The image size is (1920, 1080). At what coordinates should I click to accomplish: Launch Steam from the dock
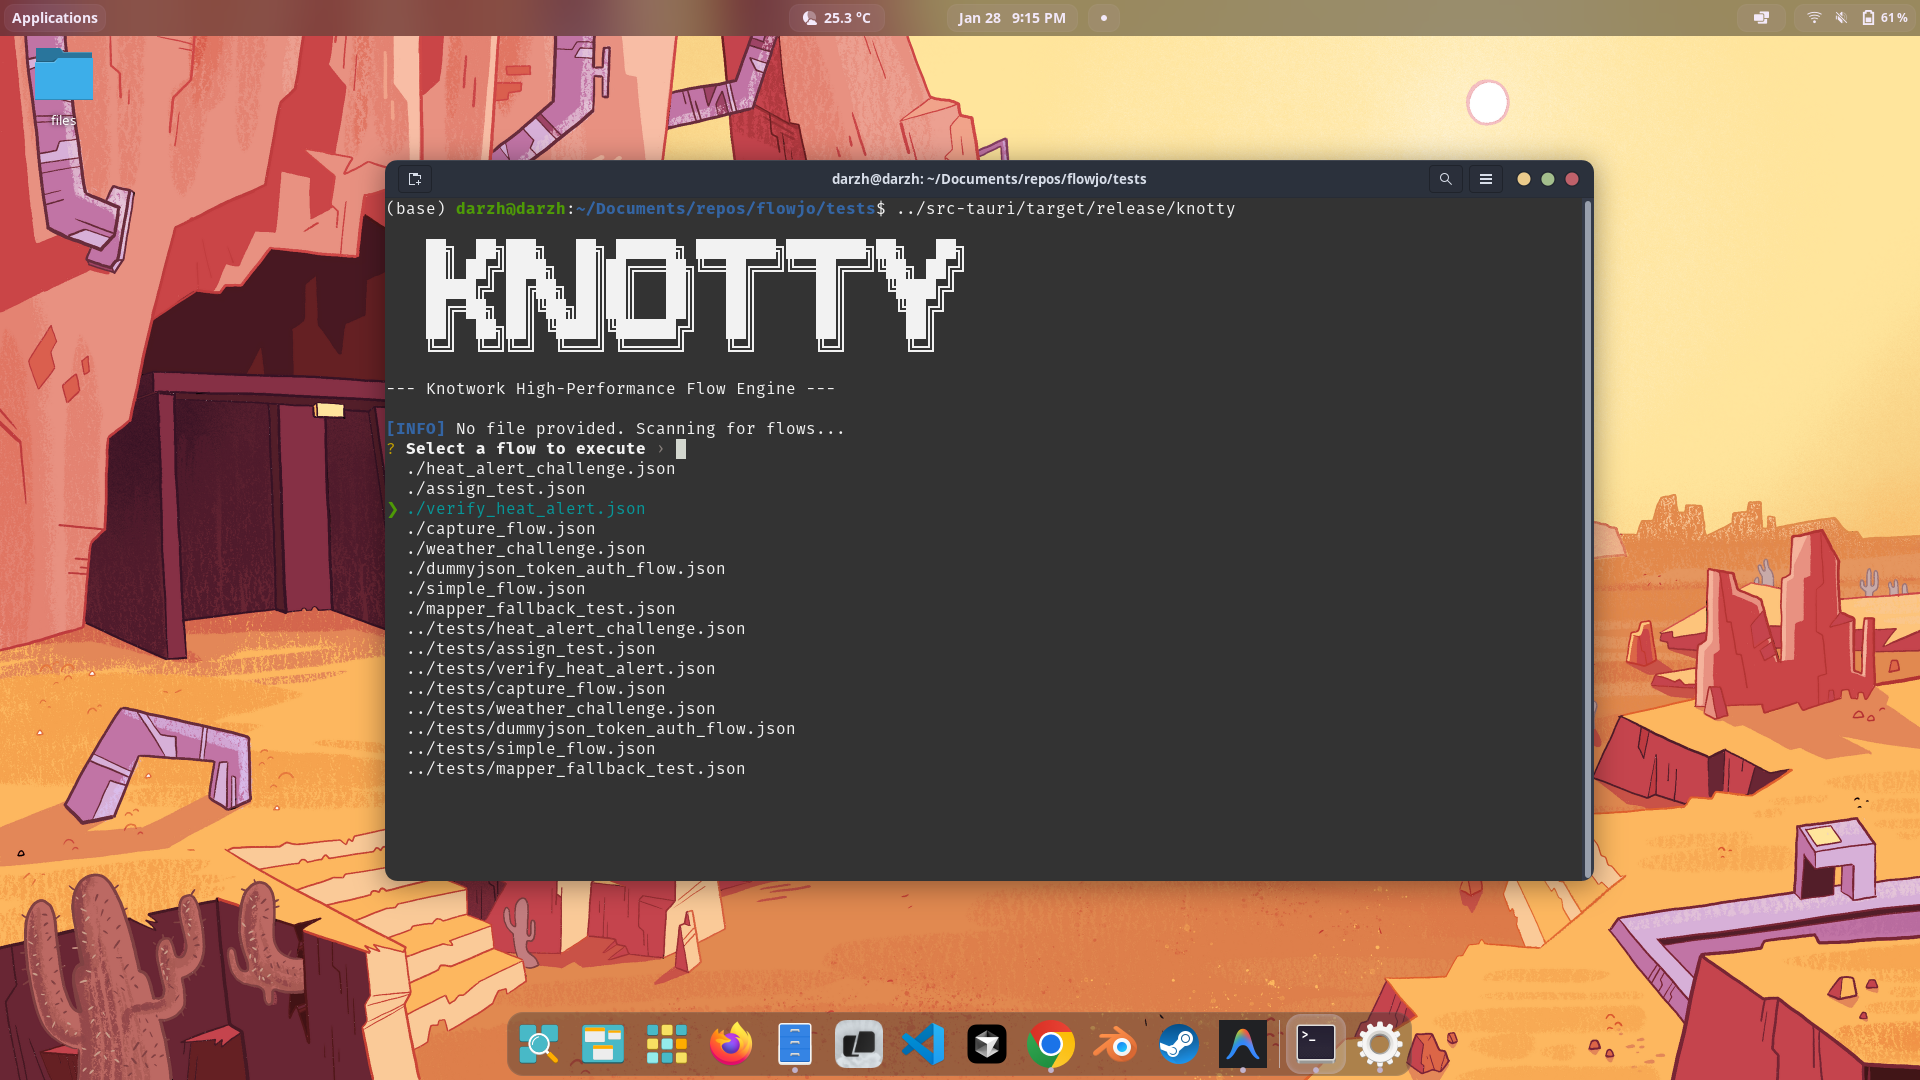1179,1043
